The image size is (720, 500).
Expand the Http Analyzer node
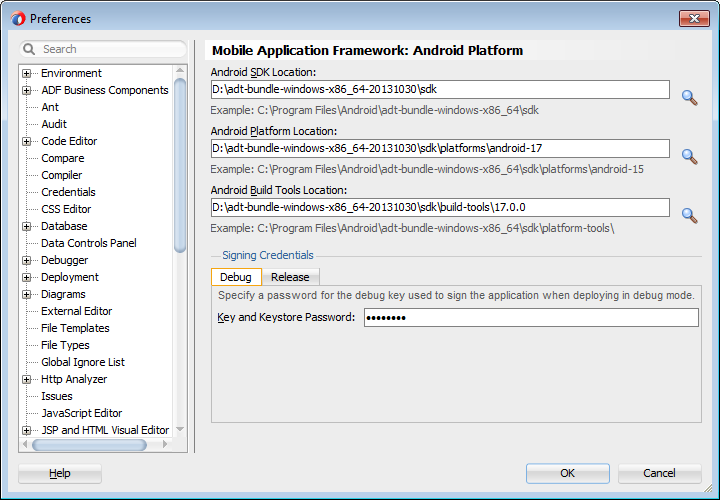pos(27,379)
